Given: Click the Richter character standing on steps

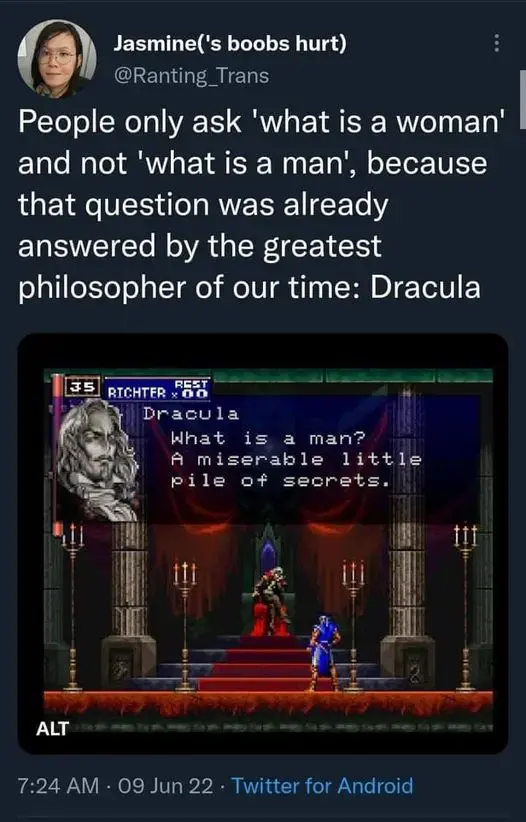Looking at the screenshot, I should coord(323,653).
